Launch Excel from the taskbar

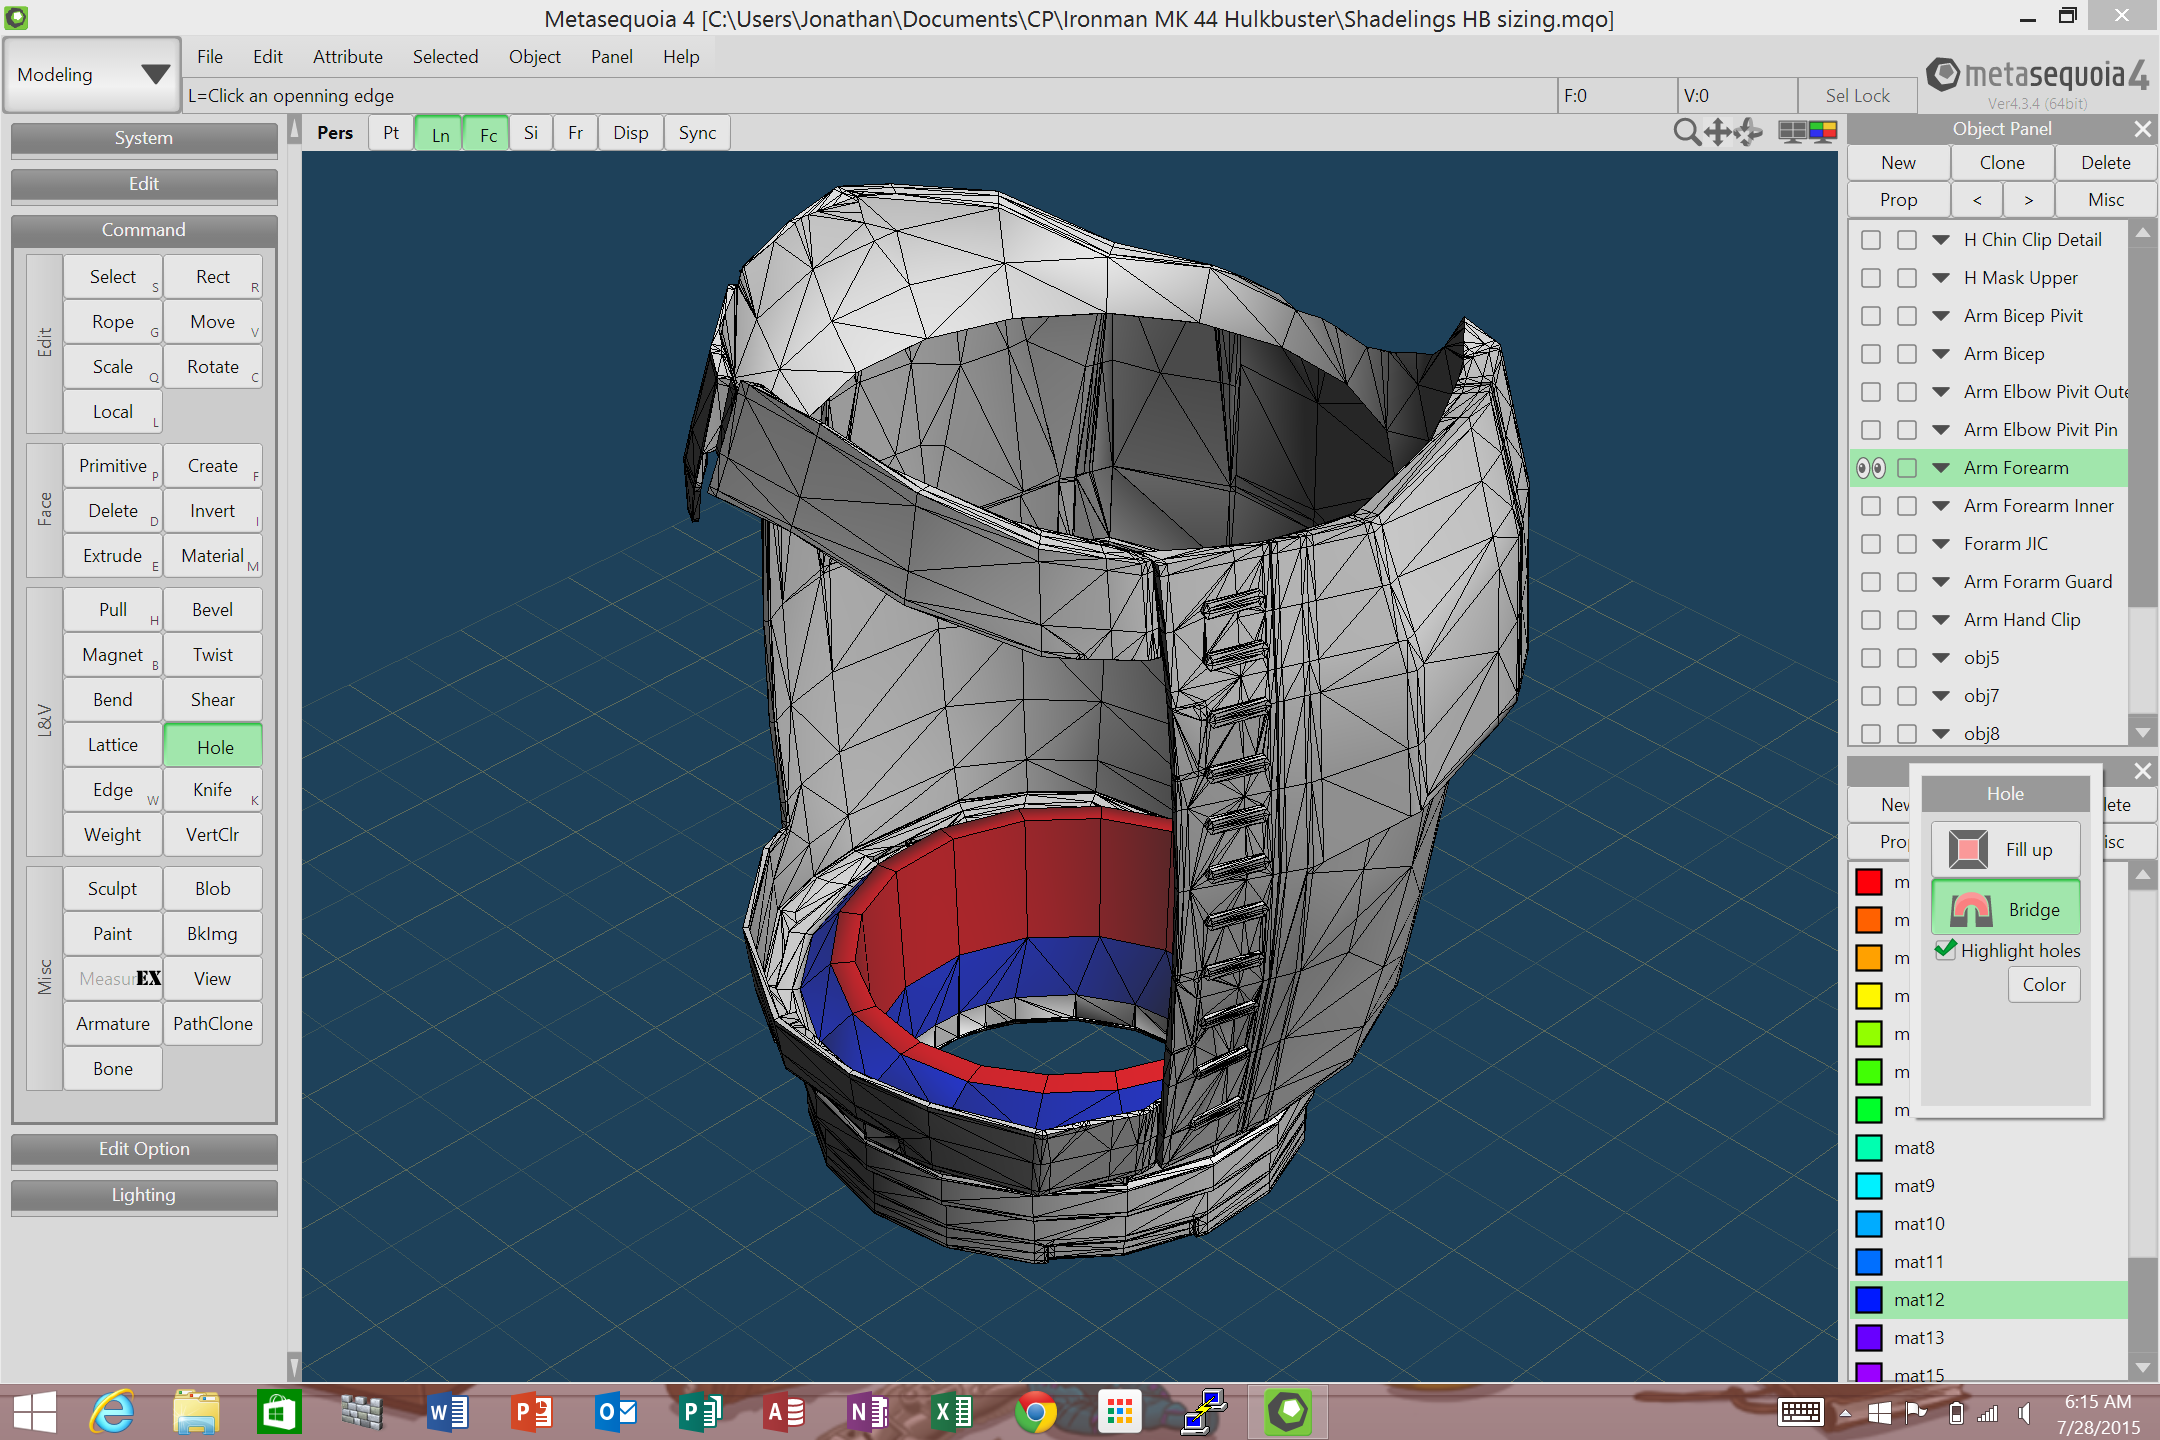(951, 1412)
